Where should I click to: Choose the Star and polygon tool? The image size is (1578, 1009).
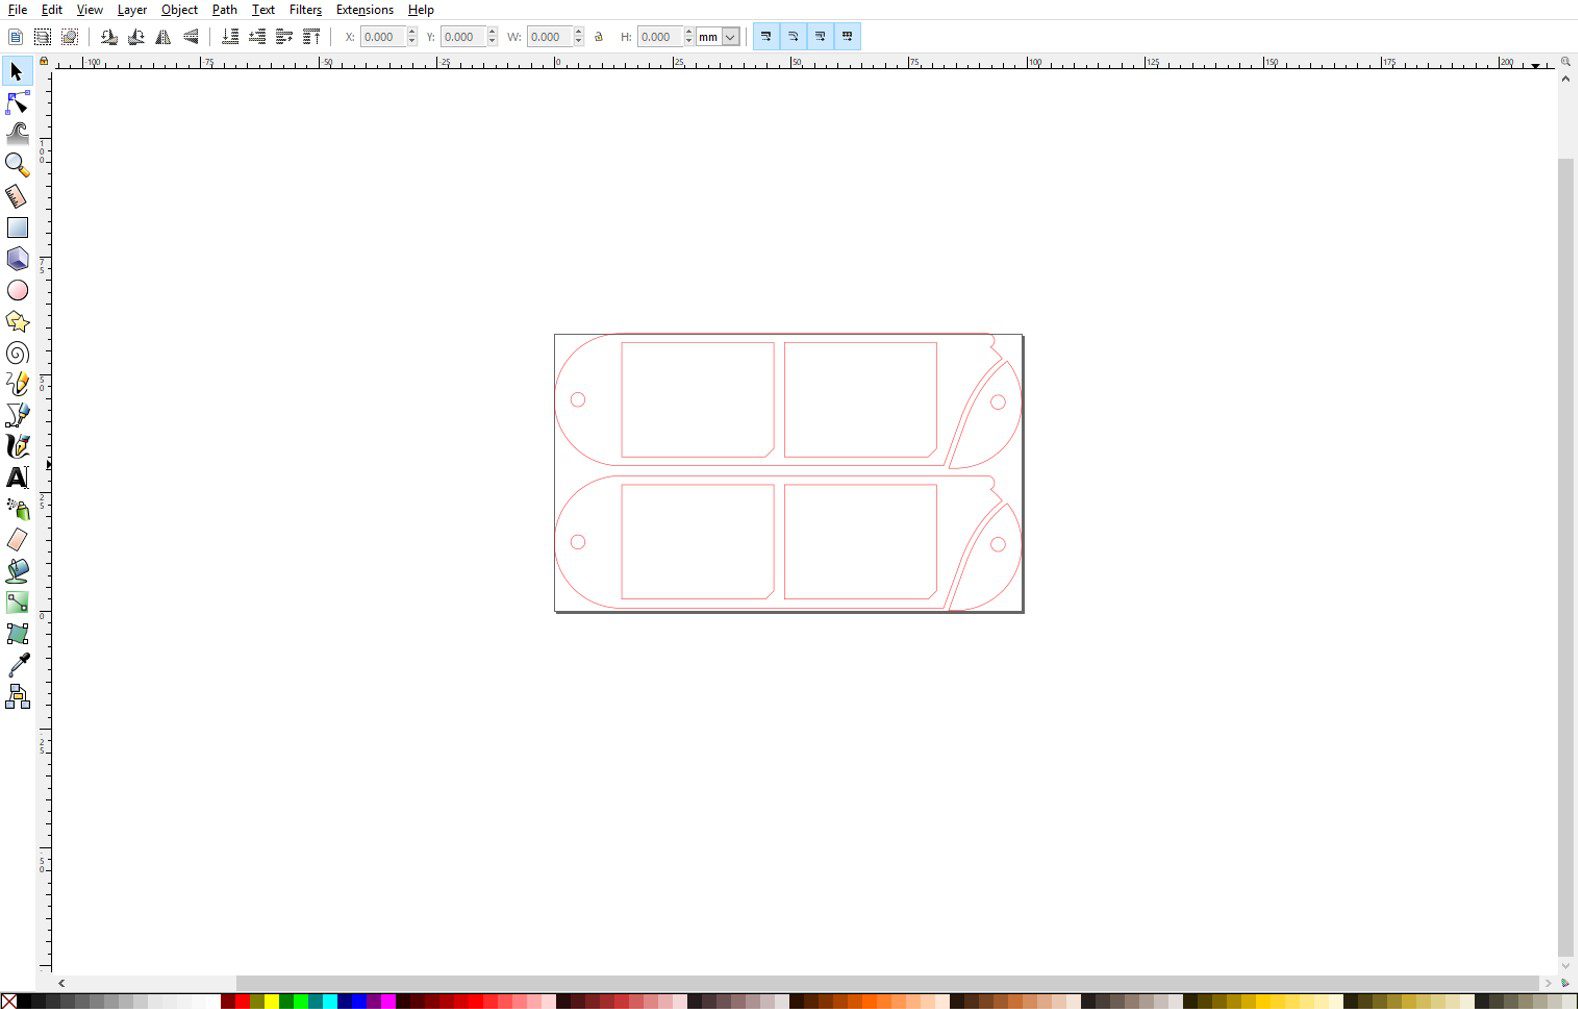click(17, 321)
